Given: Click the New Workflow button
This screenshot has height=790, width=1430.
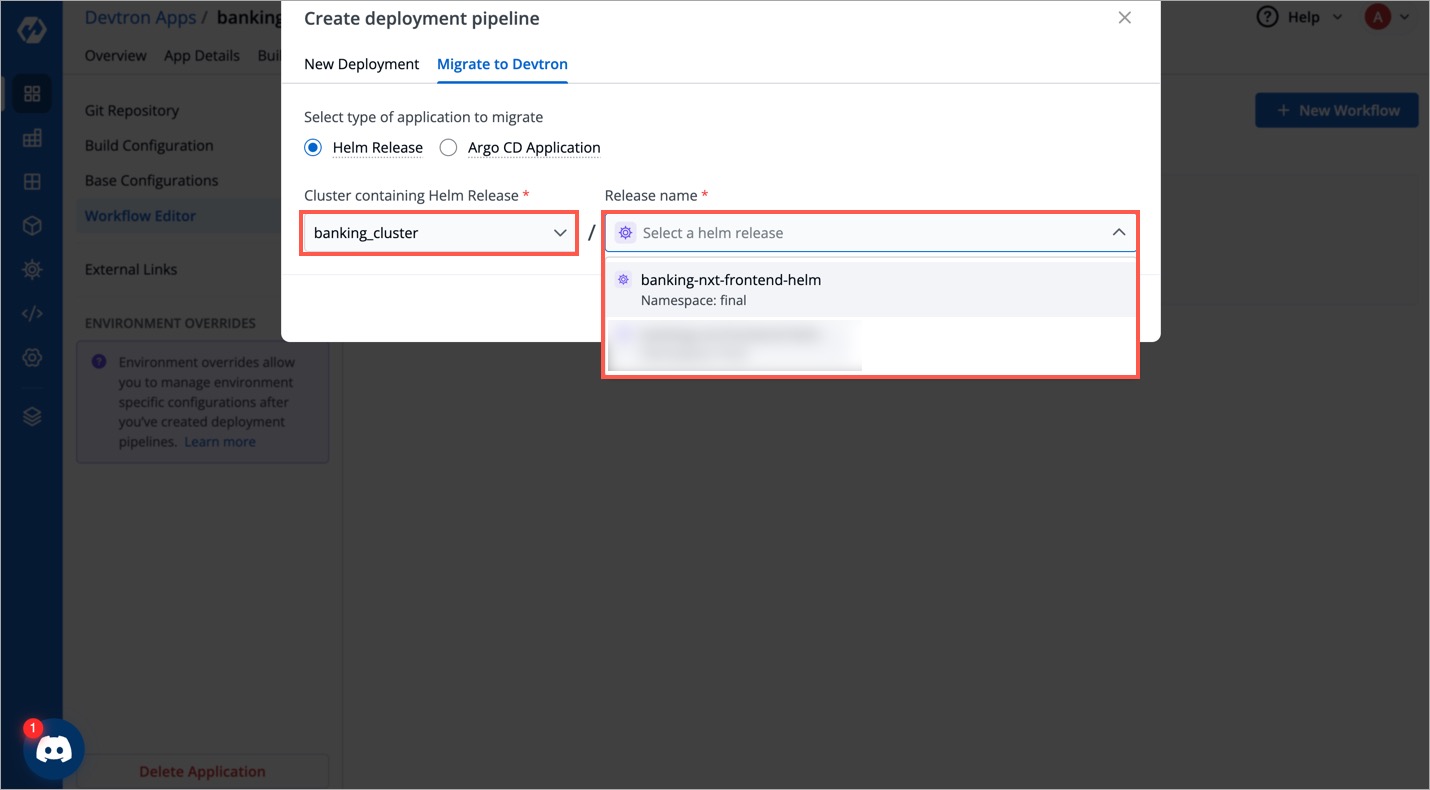Looking at the screenshot, I should [x=1336, y=110].
